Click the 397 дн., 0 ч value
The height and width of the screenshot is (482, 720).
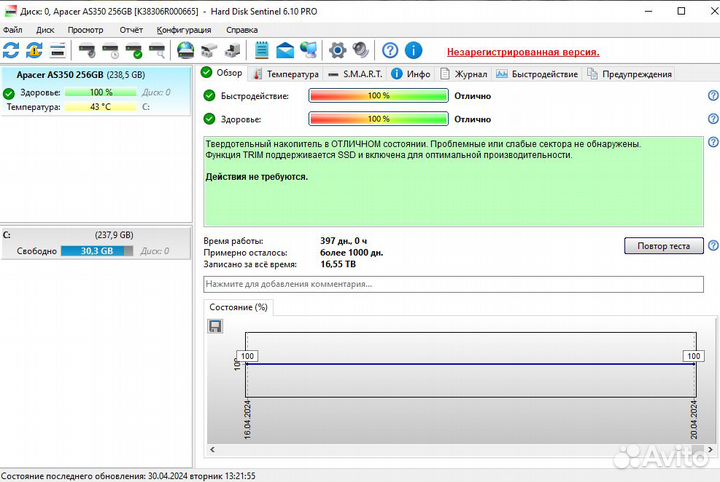(343, 241)
